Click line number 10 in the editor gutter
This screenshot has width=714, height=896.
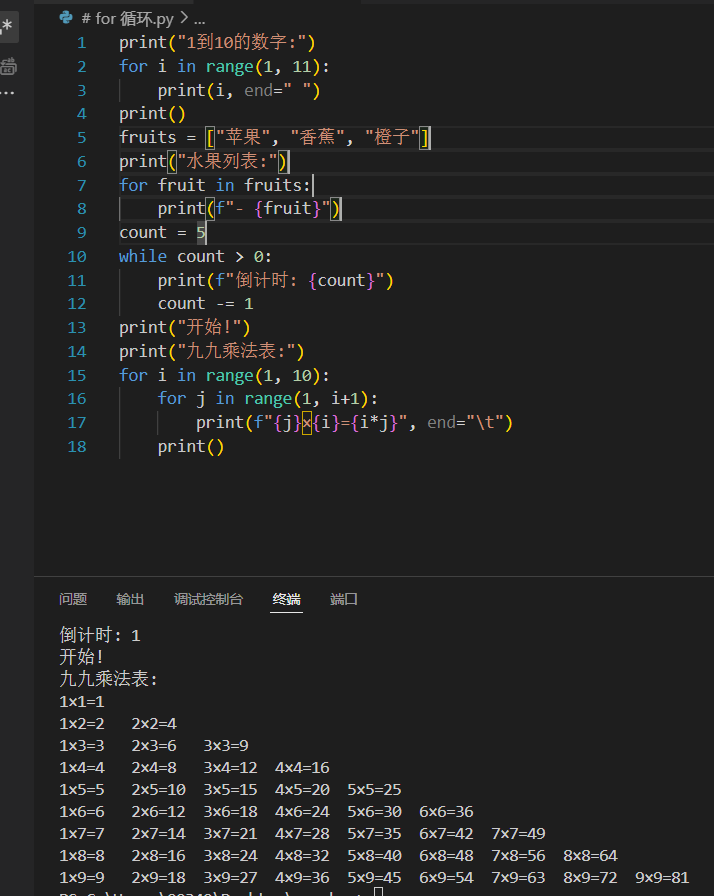coord(77,256)
